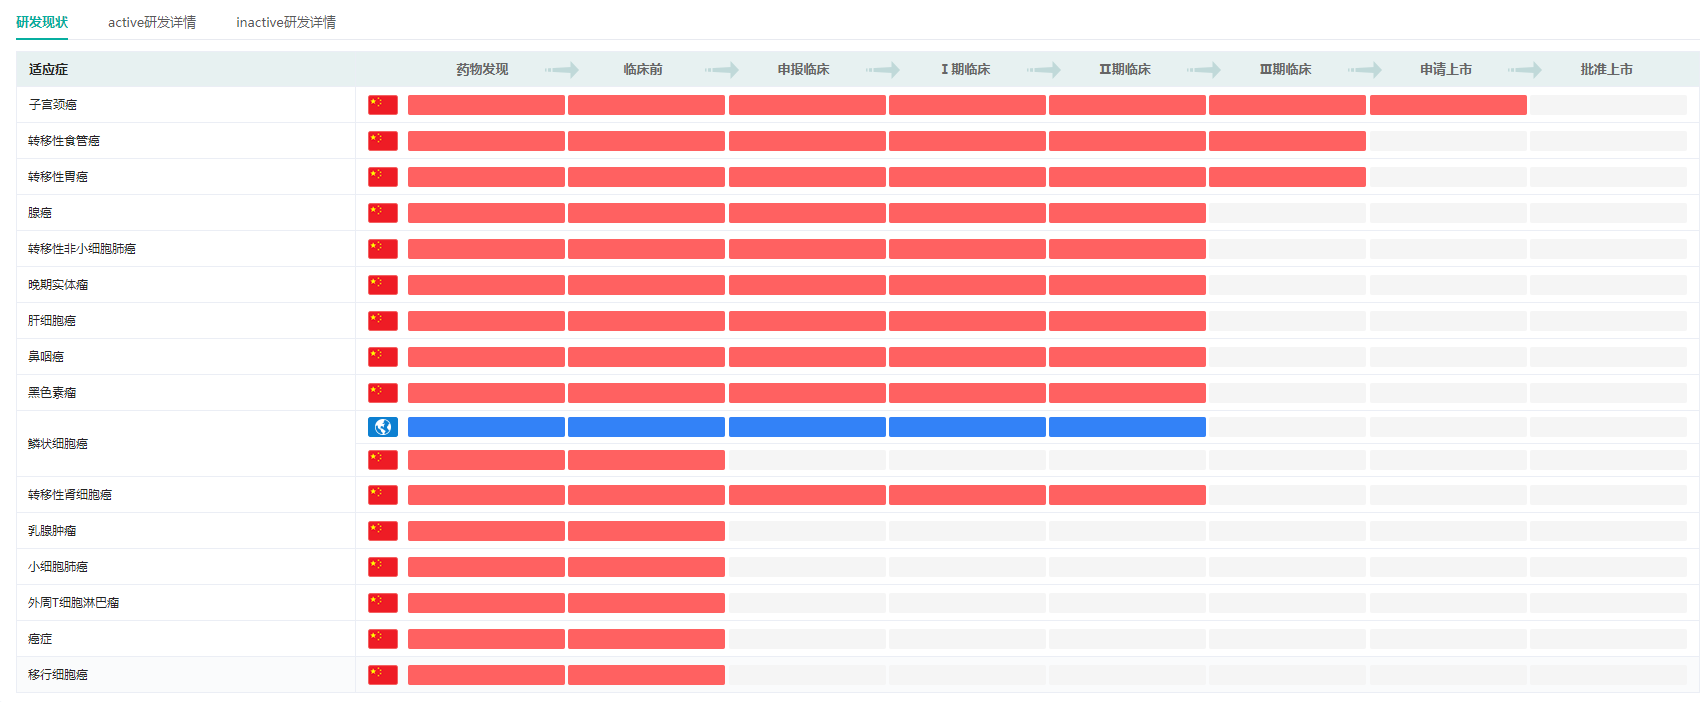The image size is (1708, 702).
Task: Select the 鳞状细胞癌 indication
Action: tap(58, 444)
